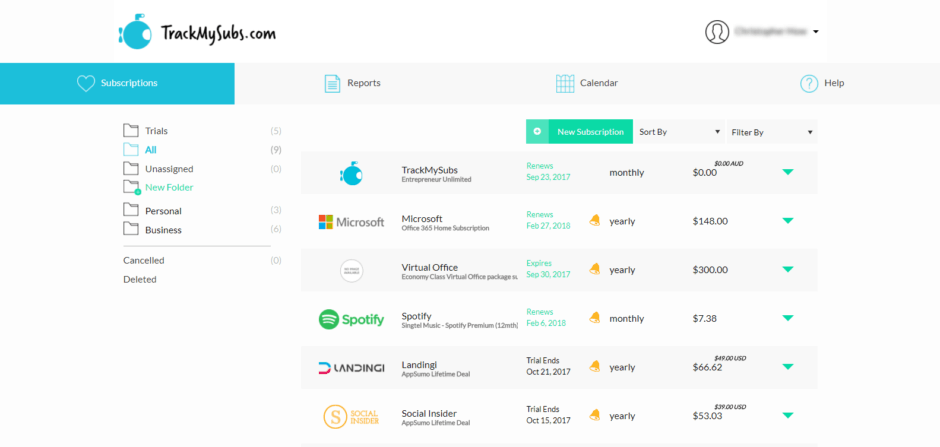Viewport: 940px width, 447px height.
Task: Click the Landingi subscription name
Action: (418, 364)
